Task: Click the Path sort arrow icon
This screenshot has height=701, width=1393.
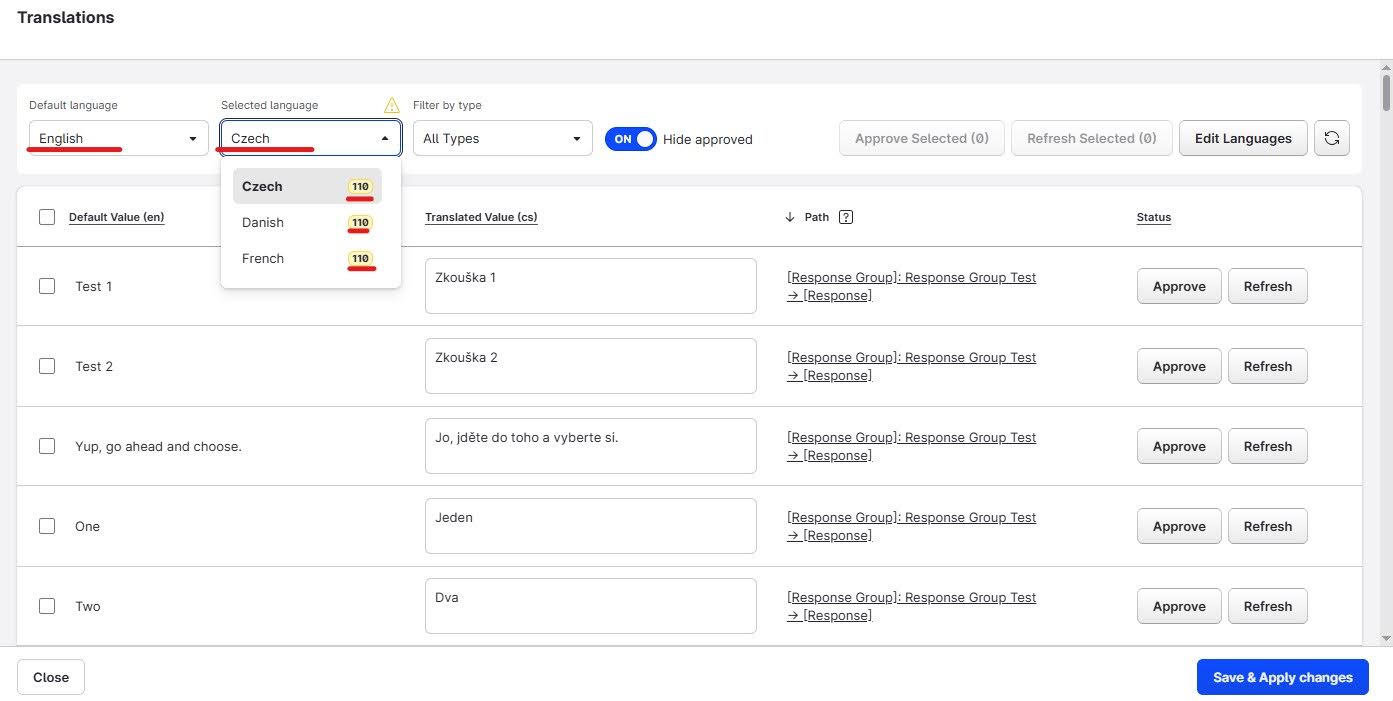Action: tap(790, 217)
